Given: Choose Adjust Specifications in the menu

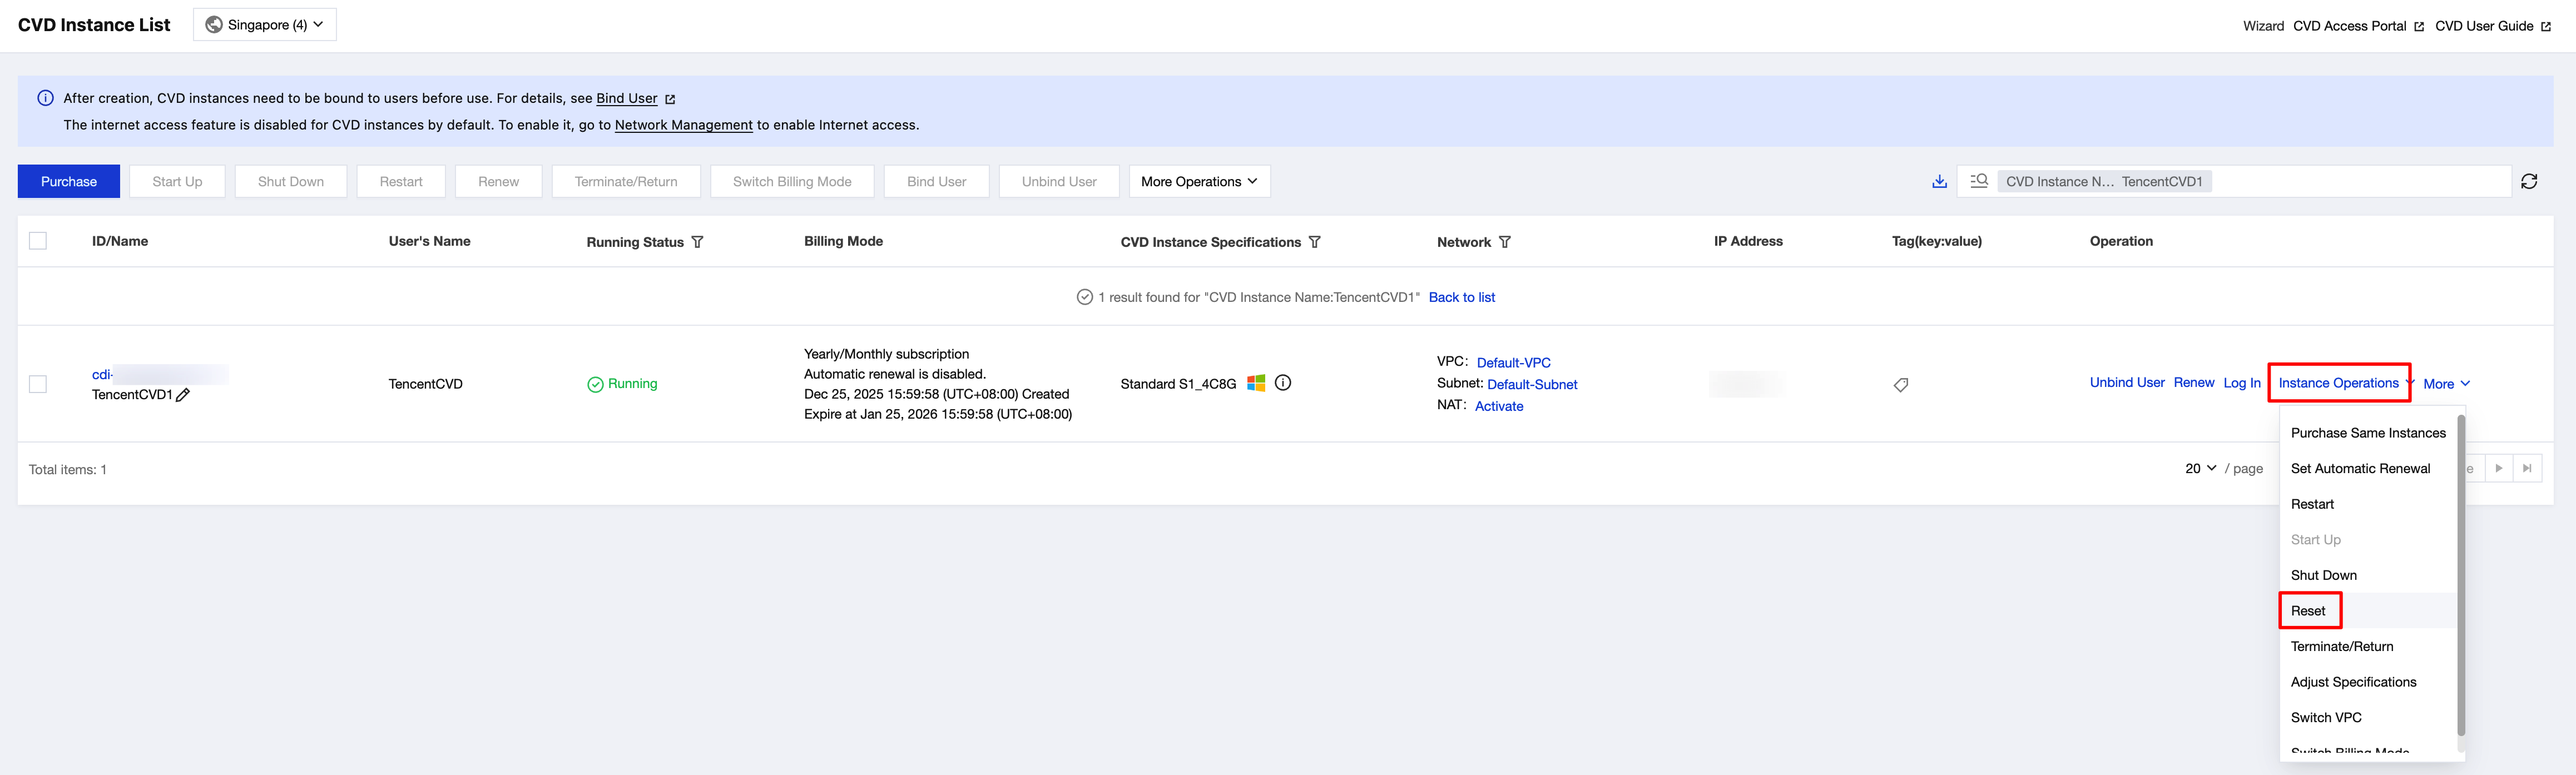Looking at the screenshot, I should (x=2353, y=682).
